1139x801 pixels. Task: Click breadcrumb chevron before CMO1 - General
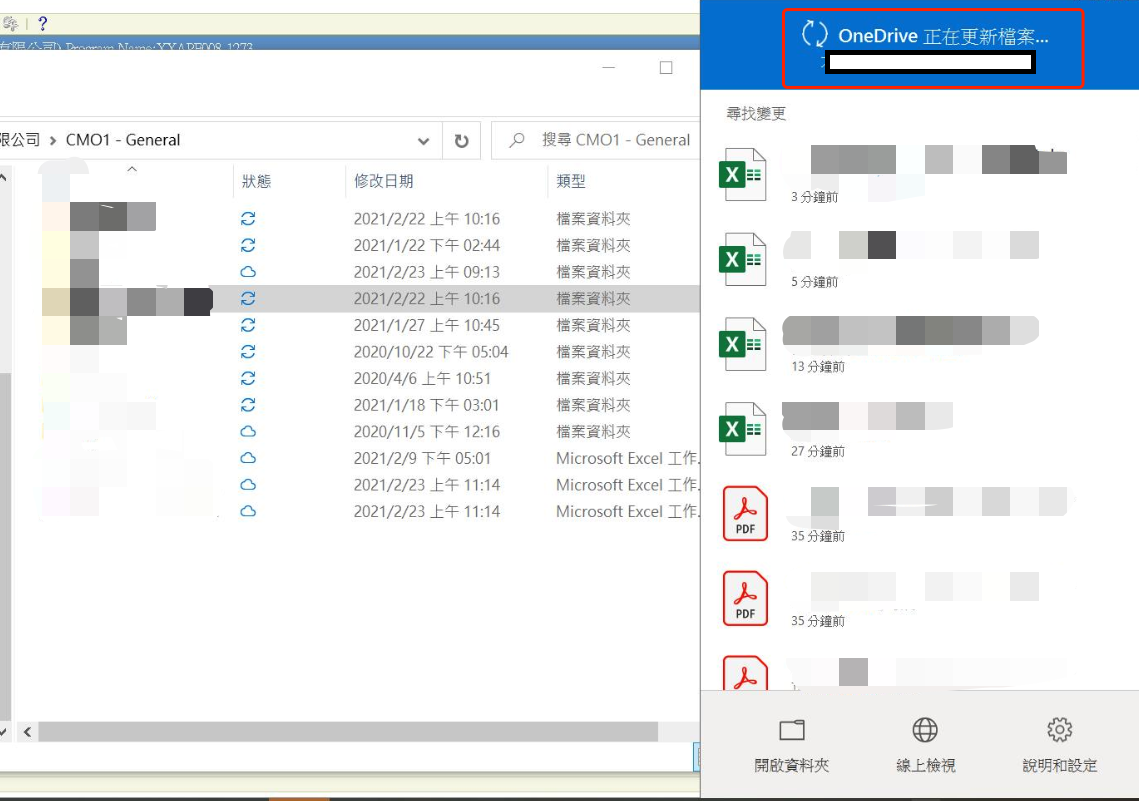click(53, 141)
